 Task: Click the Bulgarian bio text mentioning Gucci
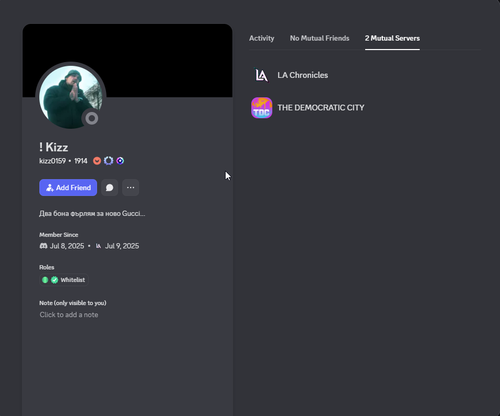click(x=92, y=213)
